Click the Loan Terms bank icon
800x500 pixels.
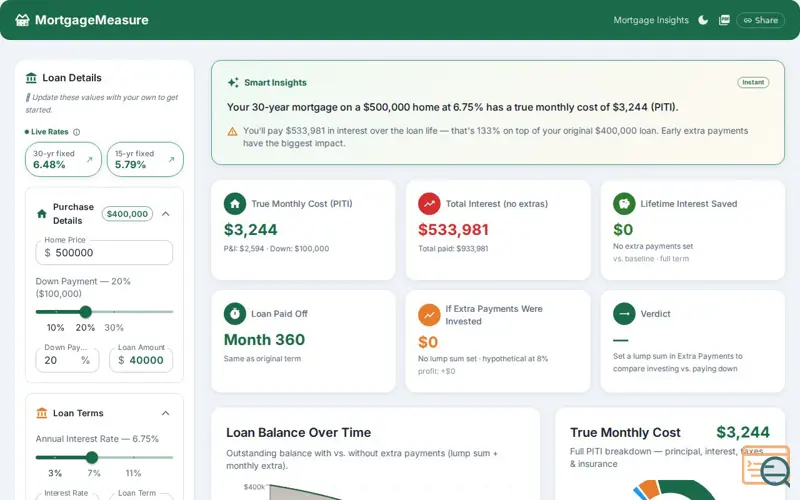[x=42, y=413]
